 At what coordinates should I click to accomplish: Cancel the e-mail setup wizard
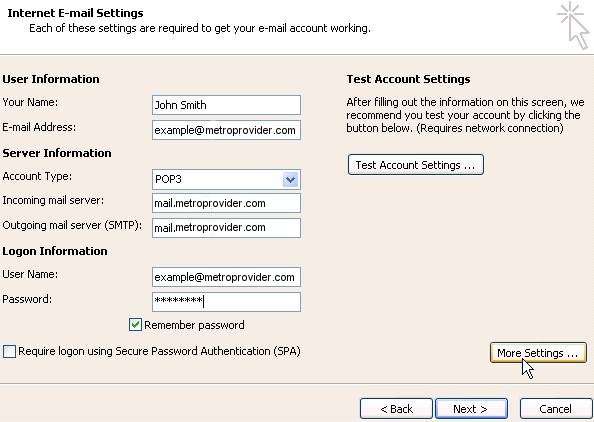coord(556,409)
